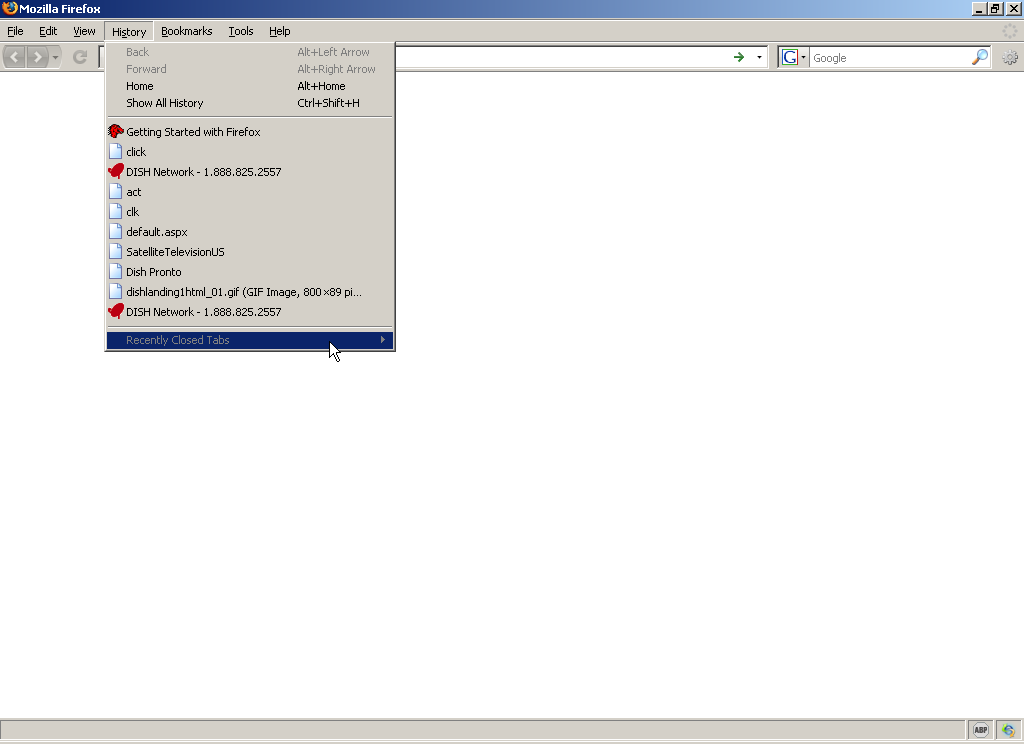Open the Tools menu
This screenshot has width=1024, height=744.
241,31
